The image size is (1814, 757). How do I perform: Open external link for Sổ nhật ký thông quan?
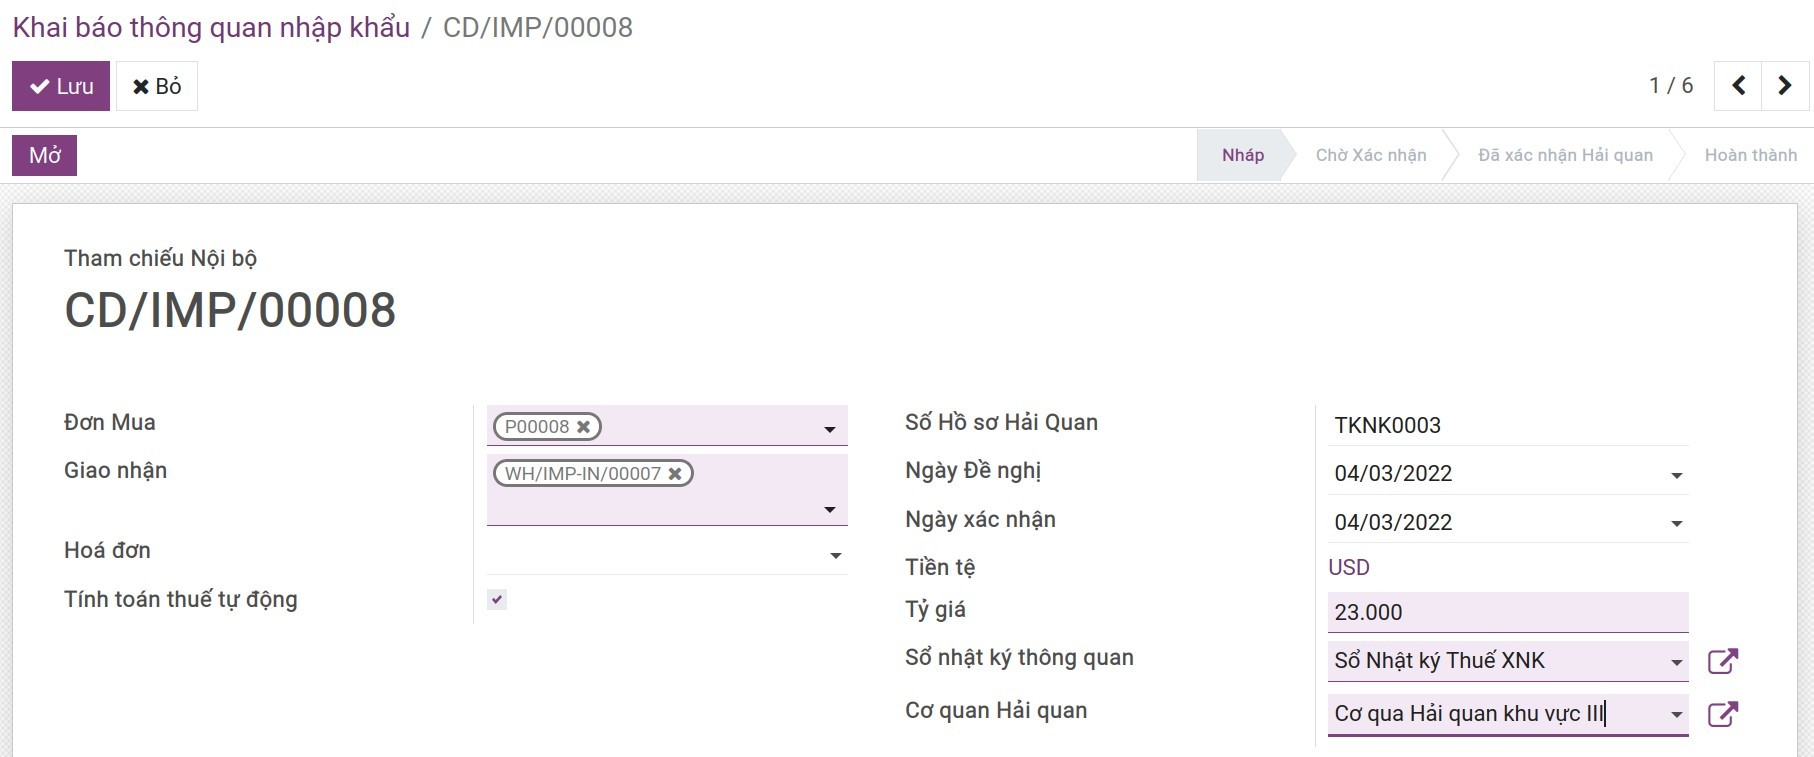pos(1722,661)
